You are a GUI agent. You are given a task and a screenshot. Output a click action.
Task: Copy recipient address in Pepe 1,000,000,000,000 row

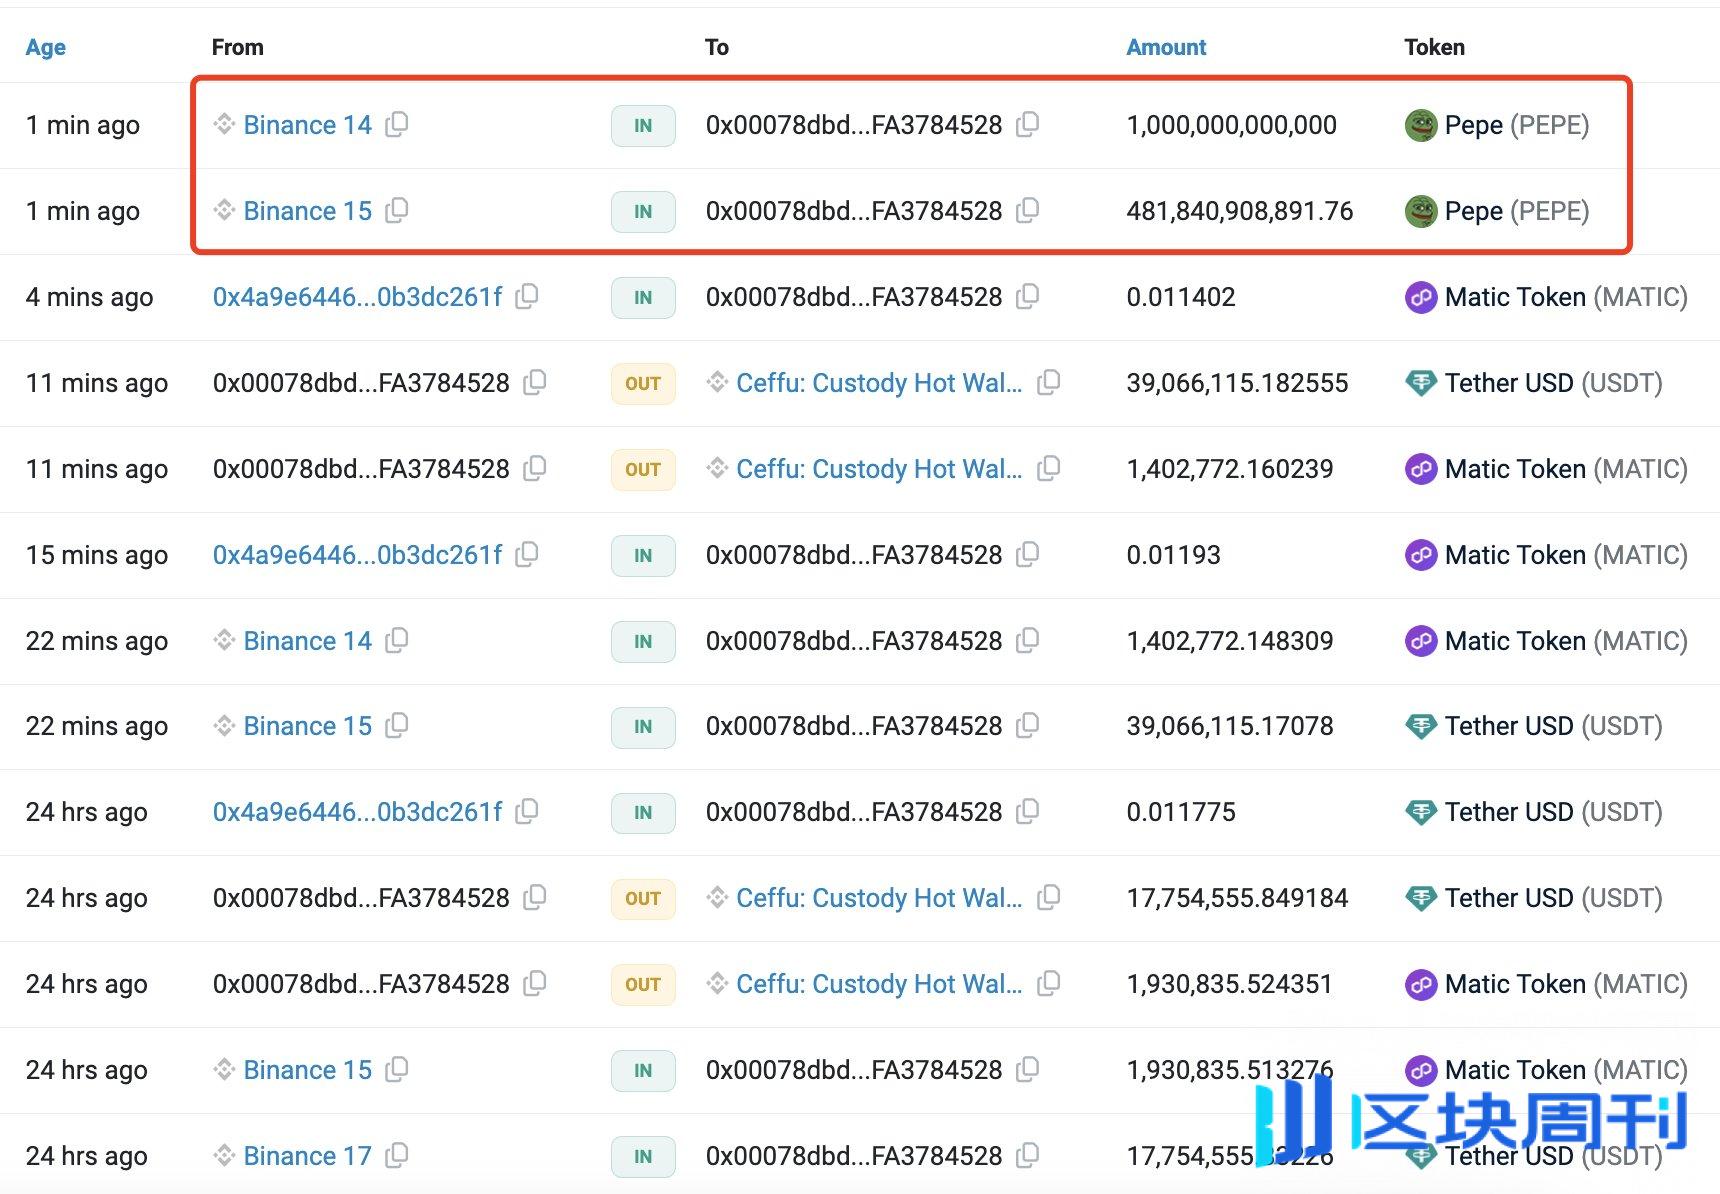tap(1028, 125)
